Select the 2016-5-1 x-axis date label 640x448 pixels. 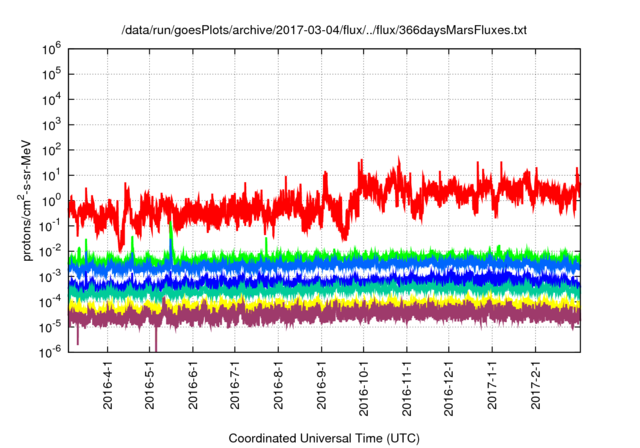pyautogui.click(x=150, y=384)
